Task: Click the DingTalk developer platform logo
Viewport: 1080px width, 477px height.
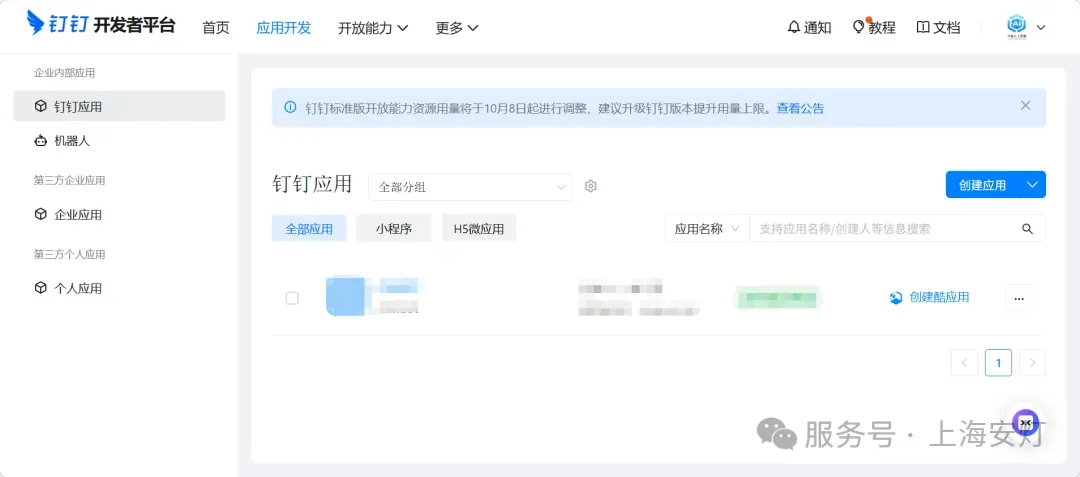Action: coord(101,24)
